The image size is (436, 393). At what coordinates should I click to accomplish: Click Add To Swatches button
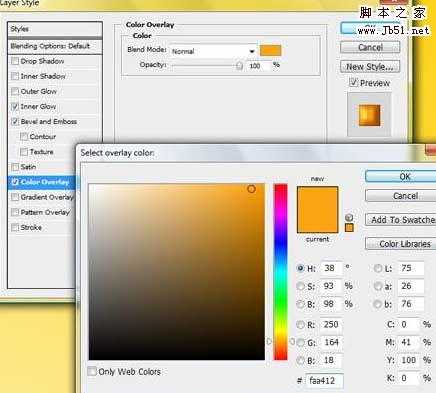(x=401, y=220)
